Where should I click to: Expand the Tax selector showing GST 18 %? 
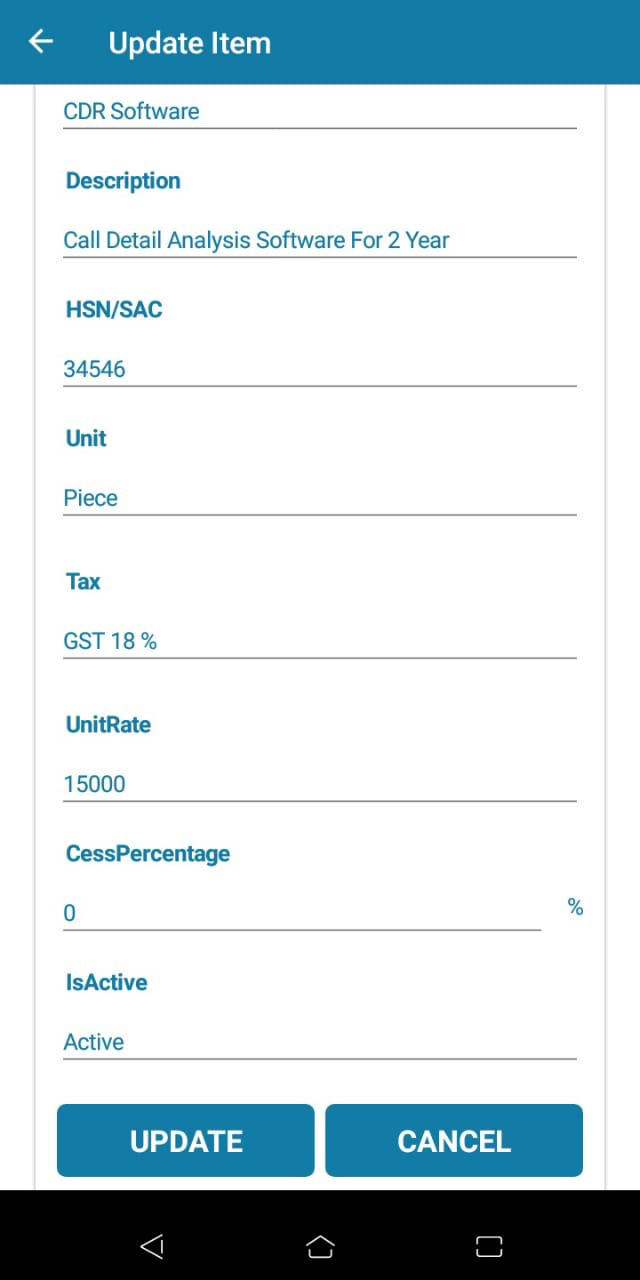[319, 641]
